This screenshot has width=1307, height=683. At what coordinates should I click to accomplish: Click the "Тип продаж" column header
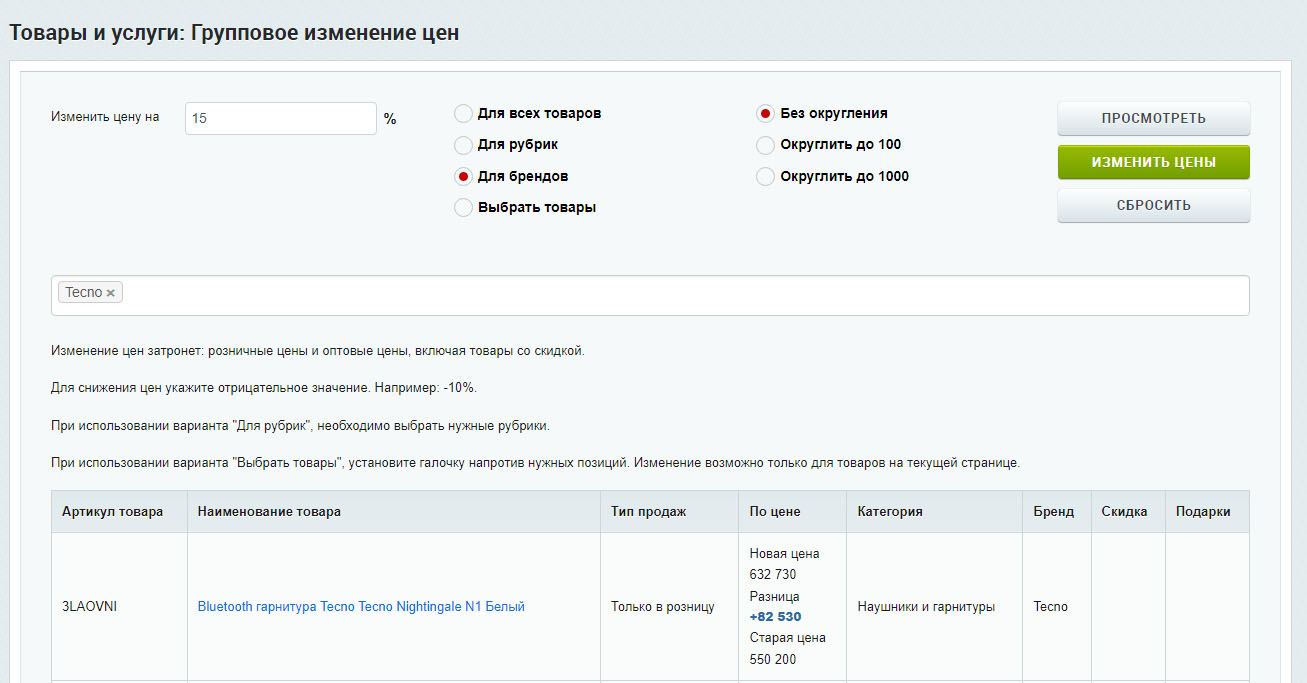[648, 512]
